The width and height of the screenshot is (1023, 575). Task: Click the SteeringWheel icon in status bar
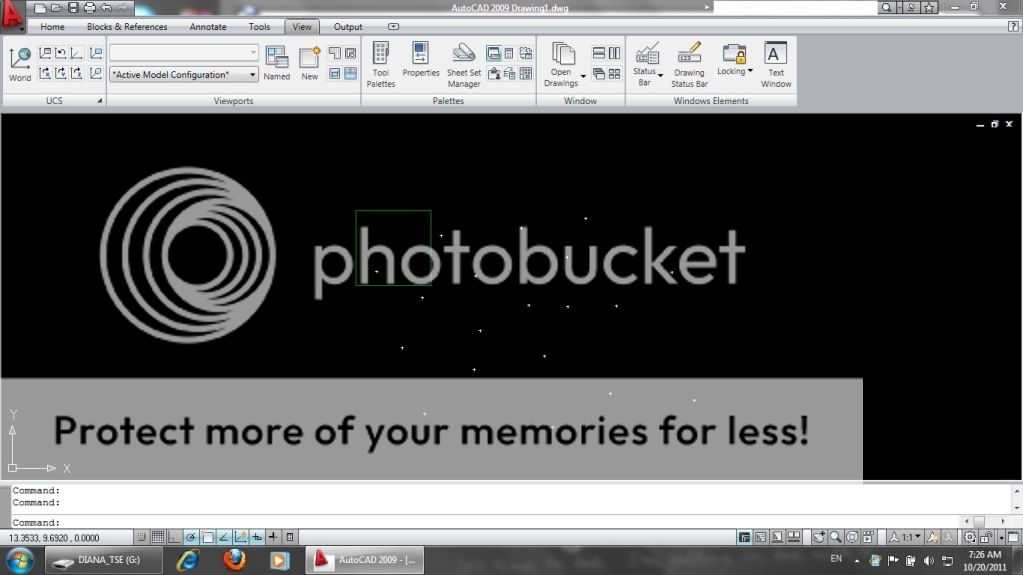[852, 537]
